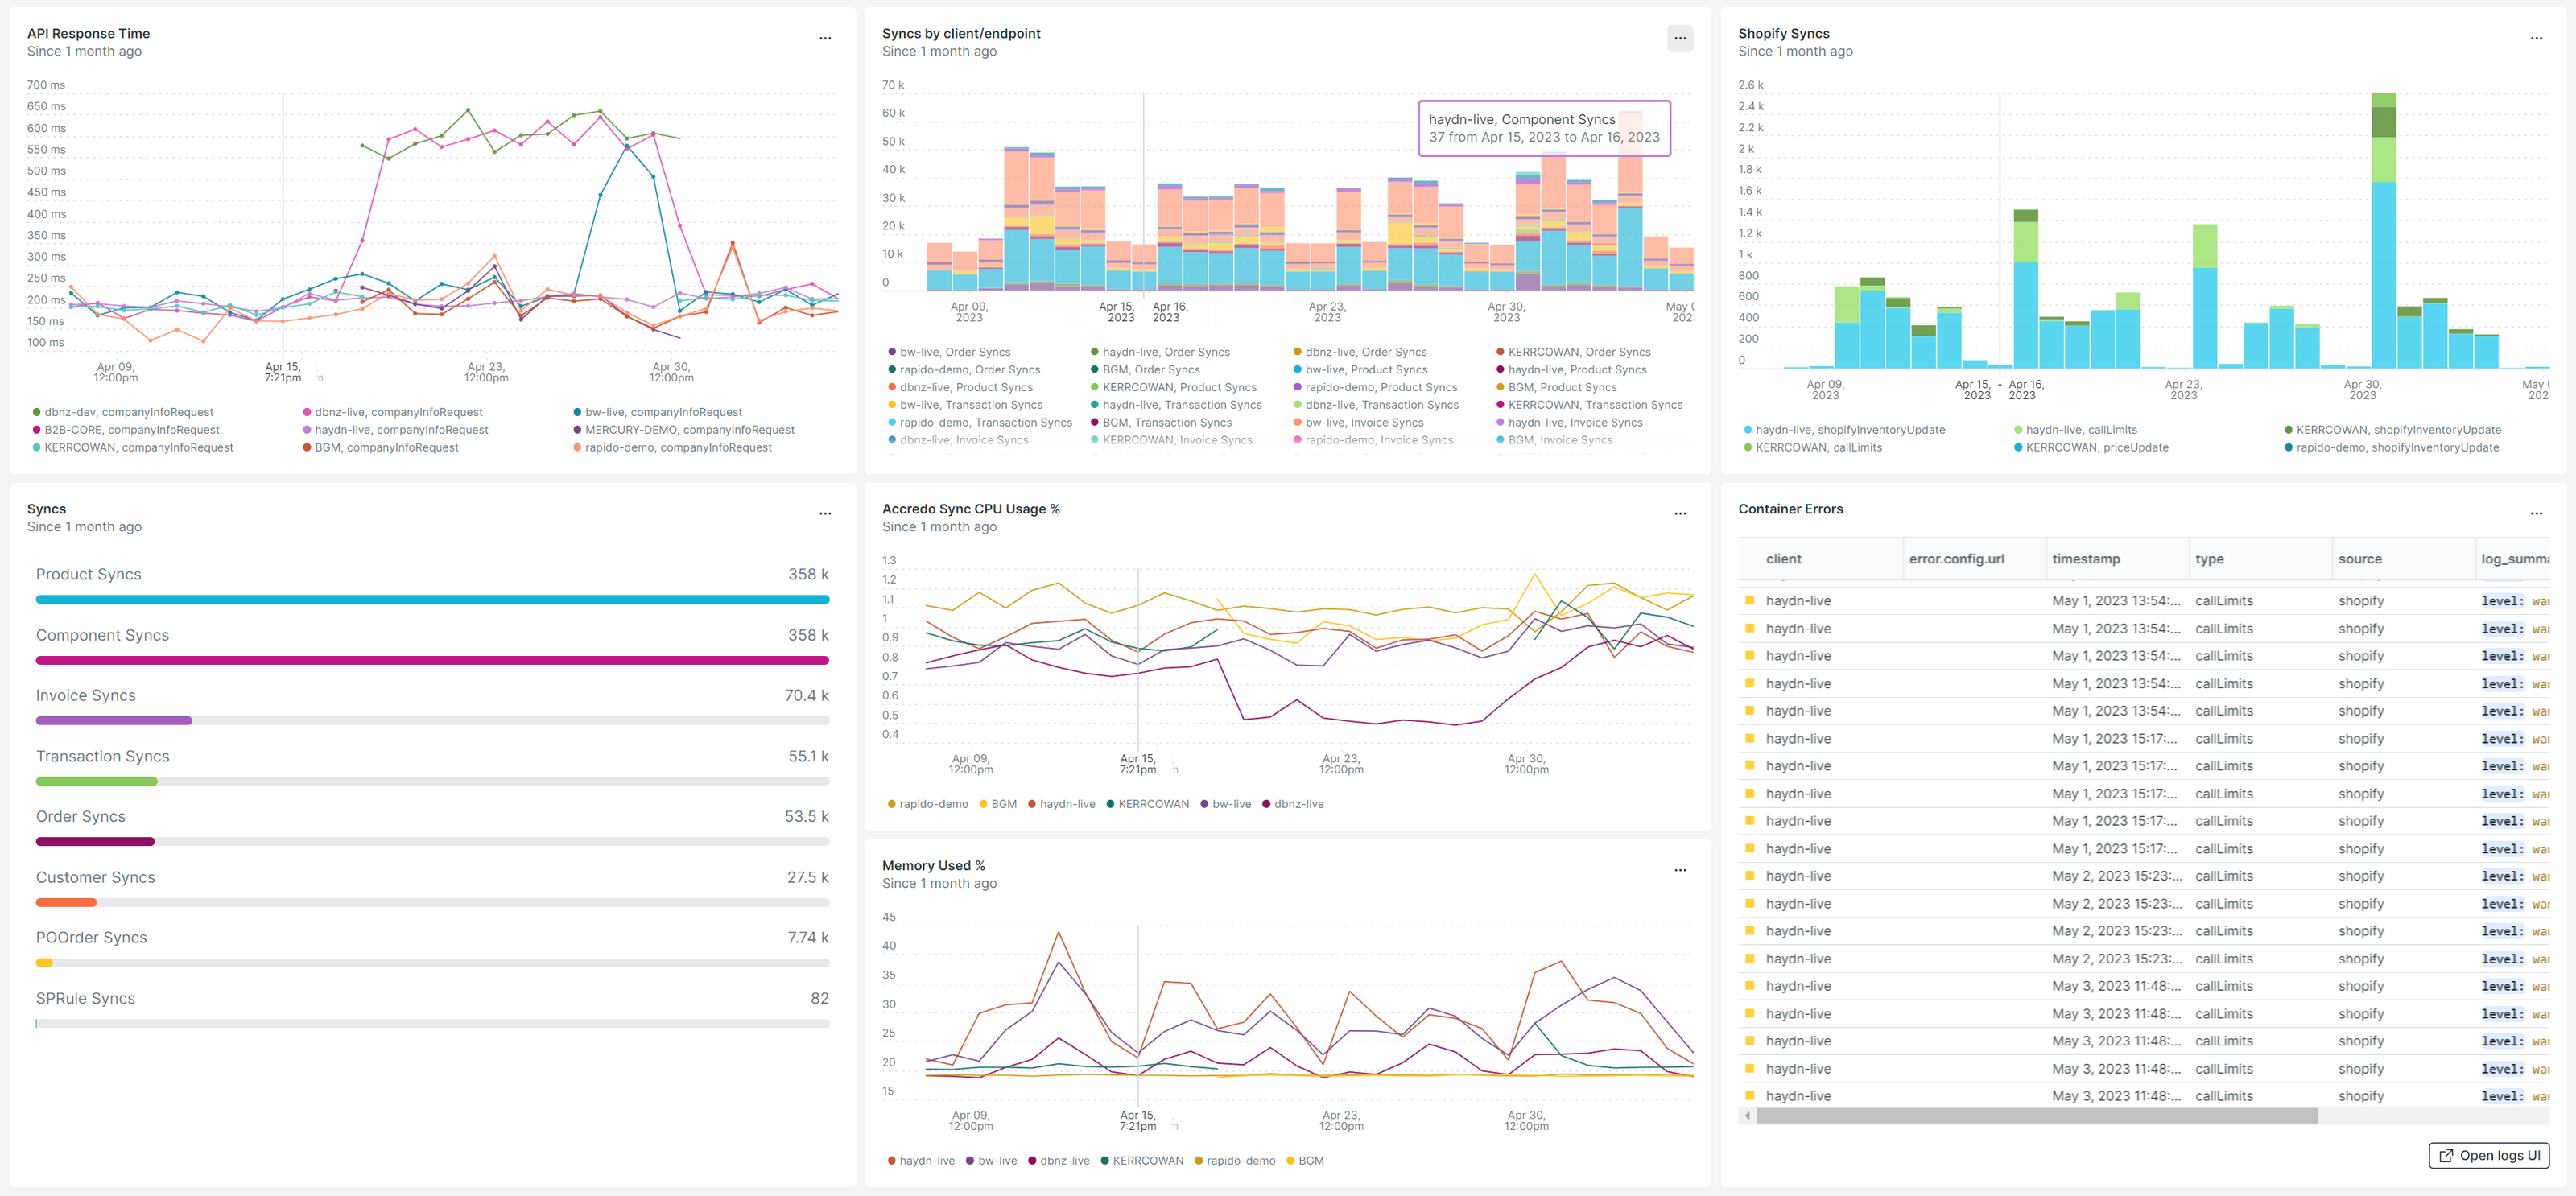Open the Shopify Syncs widget ellipsis menu
The width and height of the screenshot is (2576, 1196).
pyautogui.click(x=2536, y=38)
